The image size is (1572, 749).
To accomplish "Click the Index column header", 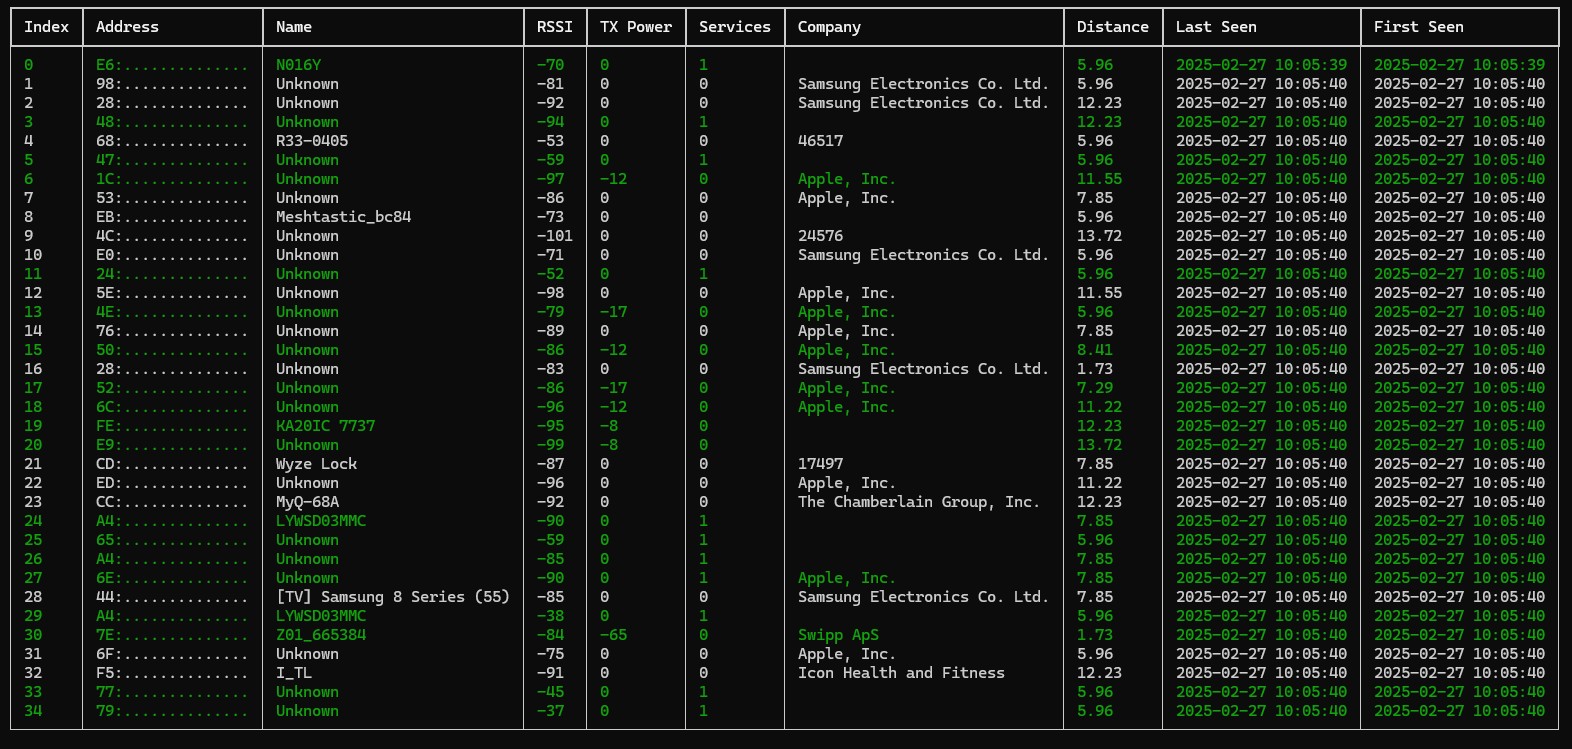I will click(x=46, y=27).
